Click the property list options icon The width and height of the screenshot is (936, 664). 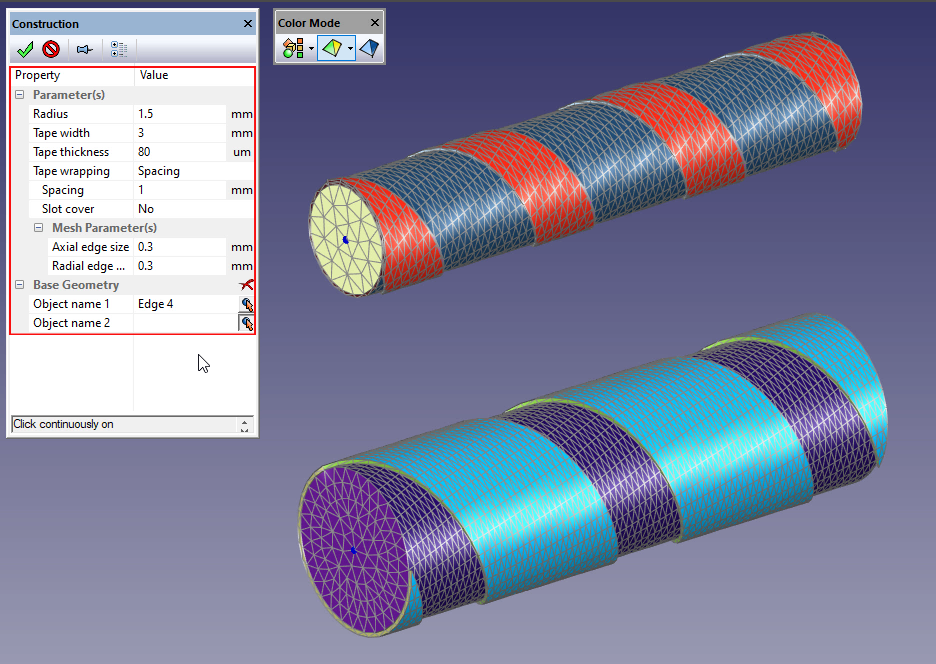pyautogui.click(x=119, y=49)
